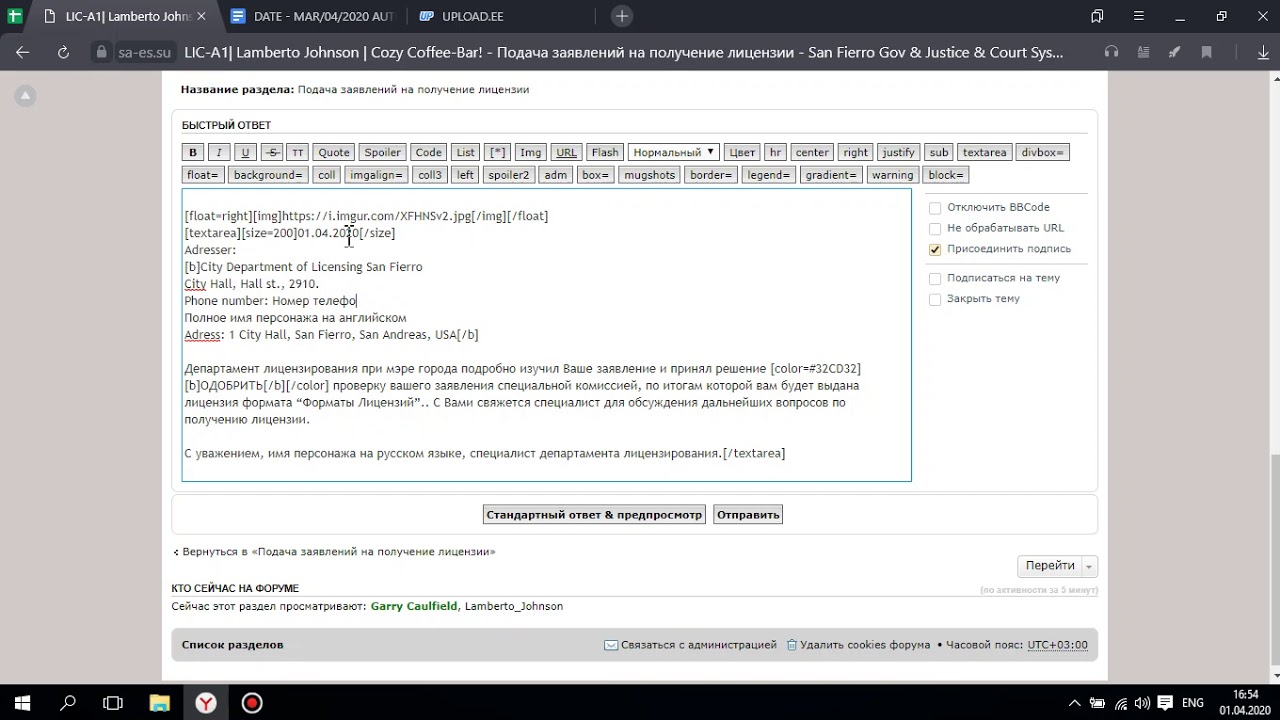Open Garry Caulfield user profile link
Viewport: 1280px width, 720px height.
[x=414, y=606]
